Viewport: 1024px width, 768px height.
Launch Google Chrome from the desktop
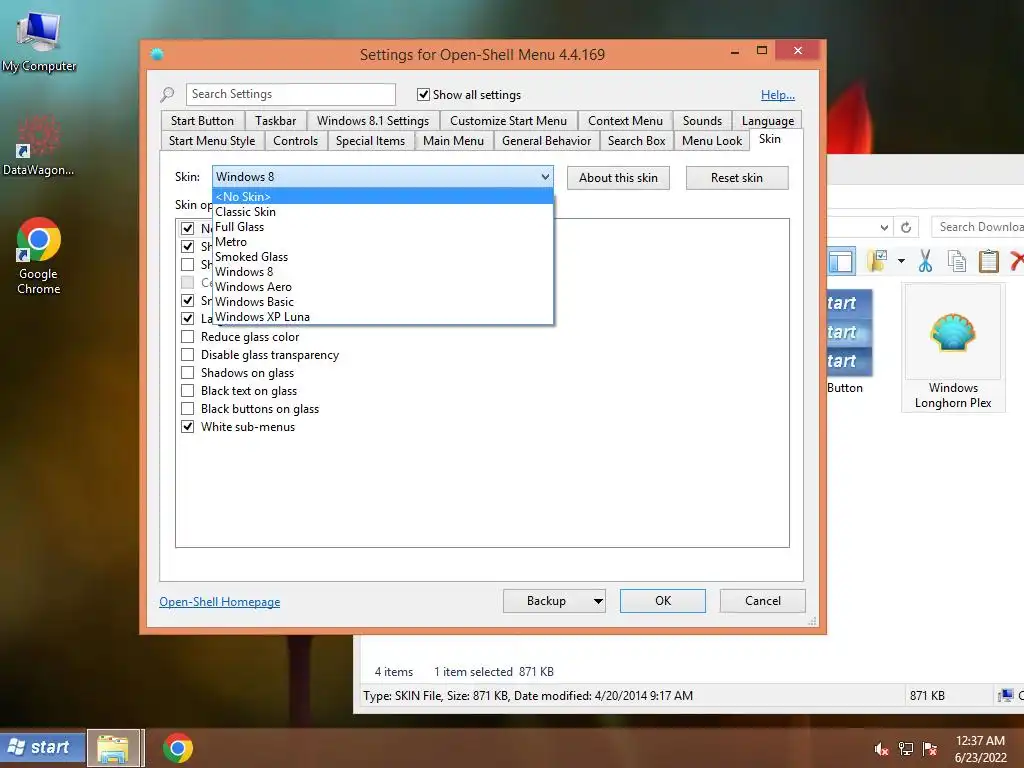coord(39,255)
